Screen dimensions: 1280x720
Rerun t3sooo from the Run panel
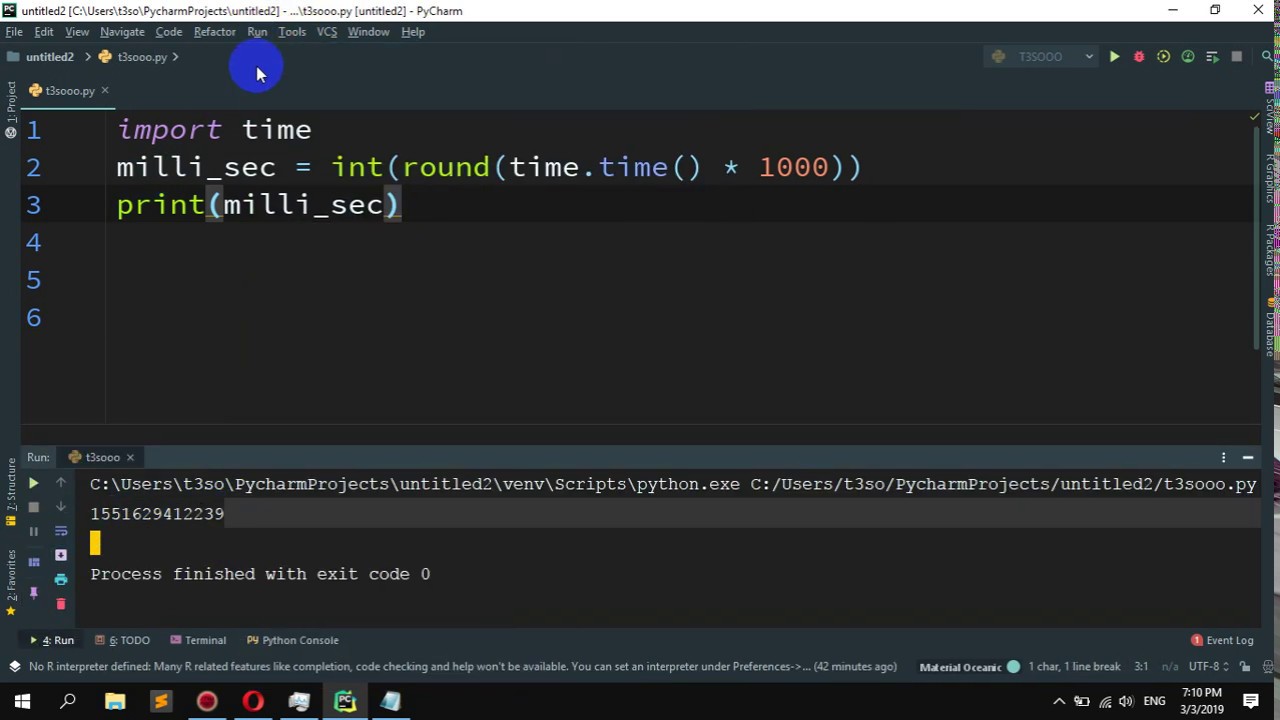click(x=33, y=484)
